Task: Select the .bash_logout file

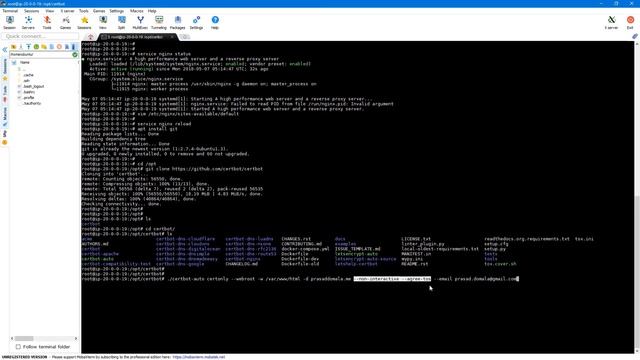Action: tap(33, 87)
